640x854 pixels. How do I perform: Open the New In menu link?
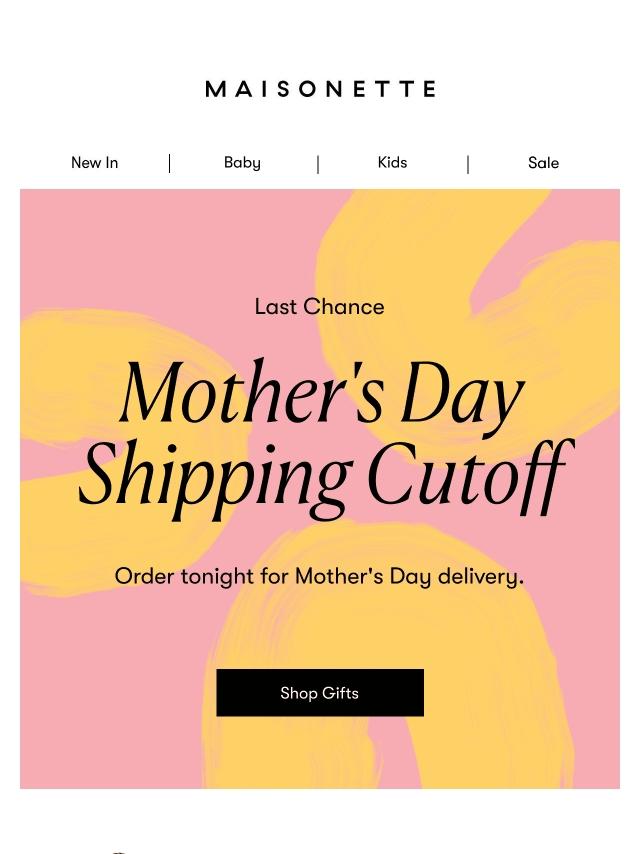94,163
